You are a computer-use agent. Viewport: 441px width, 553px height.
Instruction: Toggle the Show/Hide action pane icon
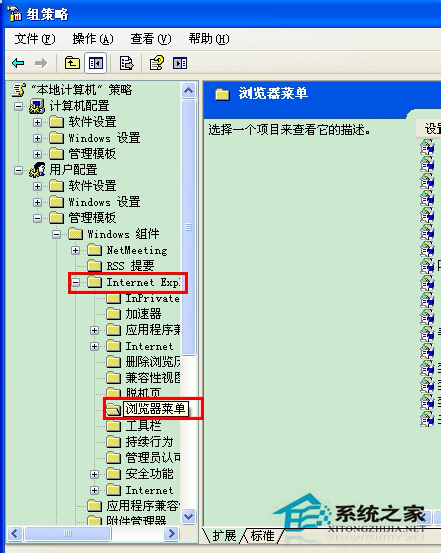click(180, 63)
